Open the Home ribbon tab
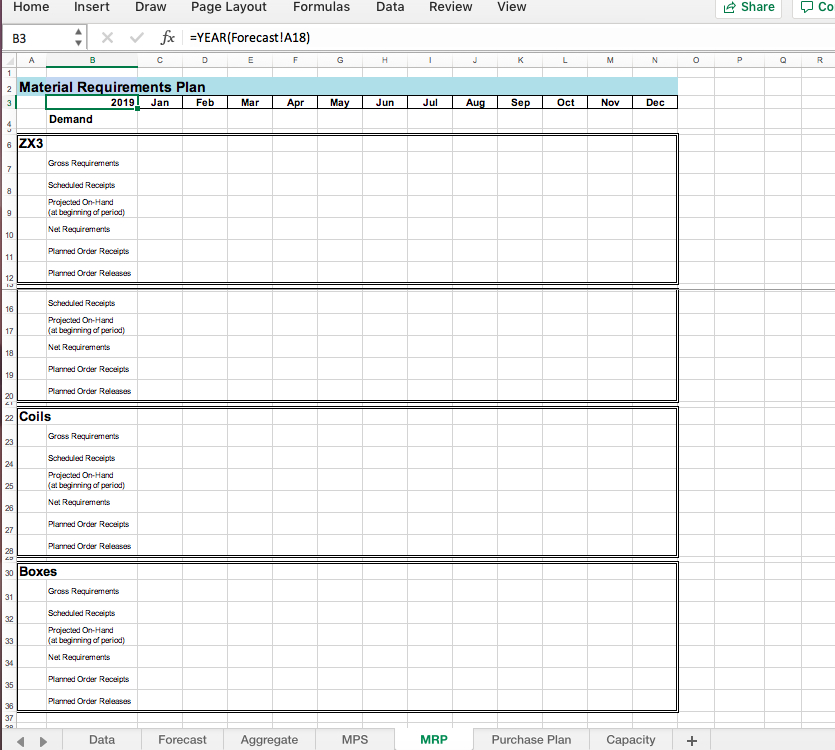This screenshot has height=750, width=835. tap(30, 8)
